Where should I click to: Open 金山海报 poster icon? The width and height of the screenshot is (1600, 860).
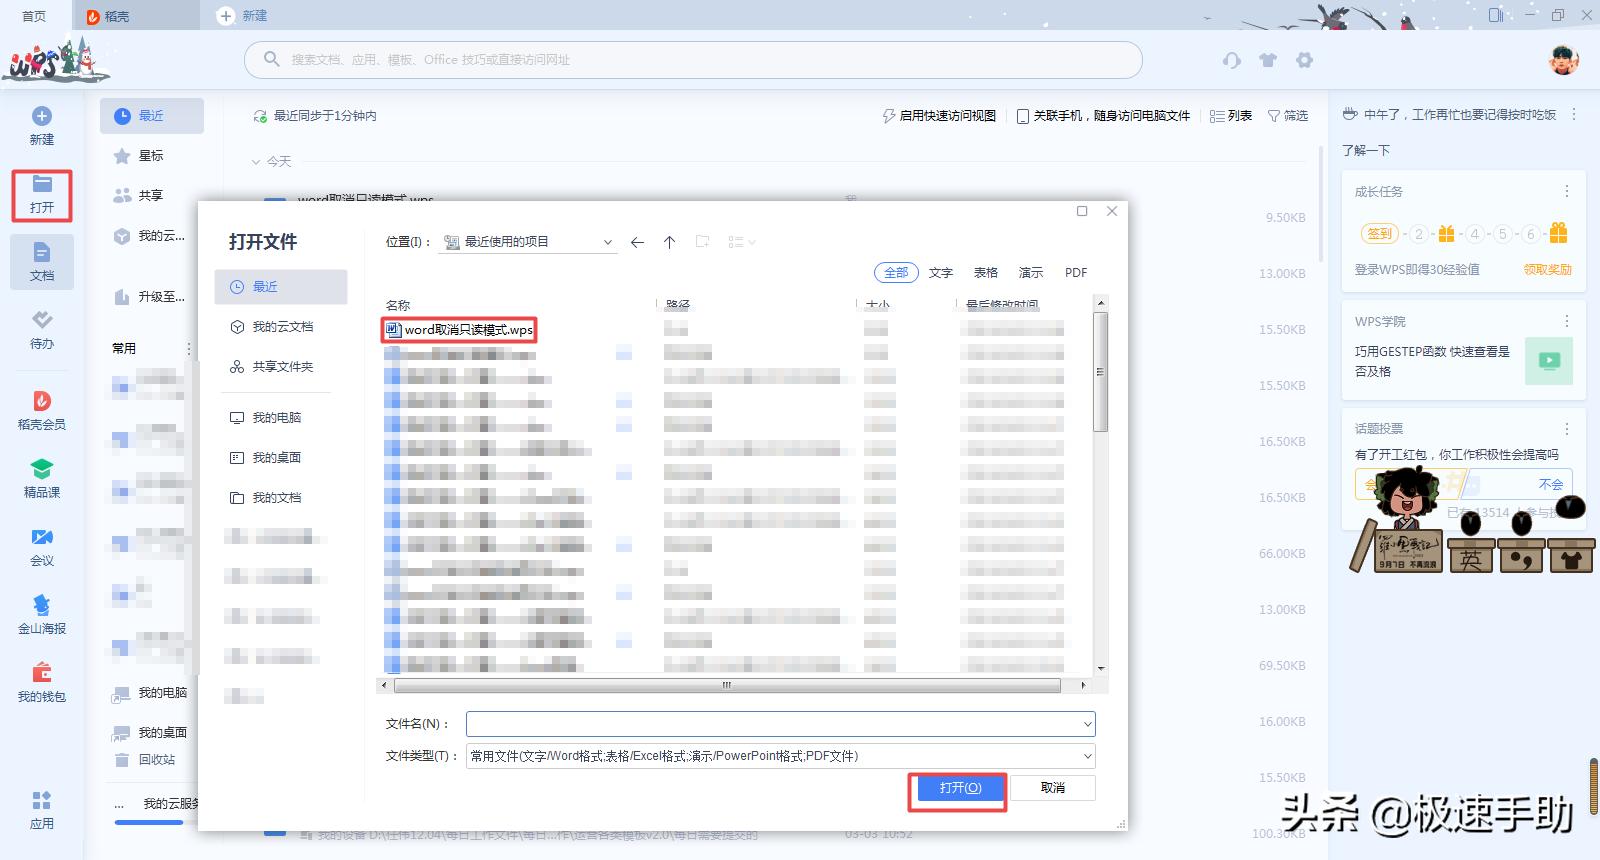[x=42, y=605]
